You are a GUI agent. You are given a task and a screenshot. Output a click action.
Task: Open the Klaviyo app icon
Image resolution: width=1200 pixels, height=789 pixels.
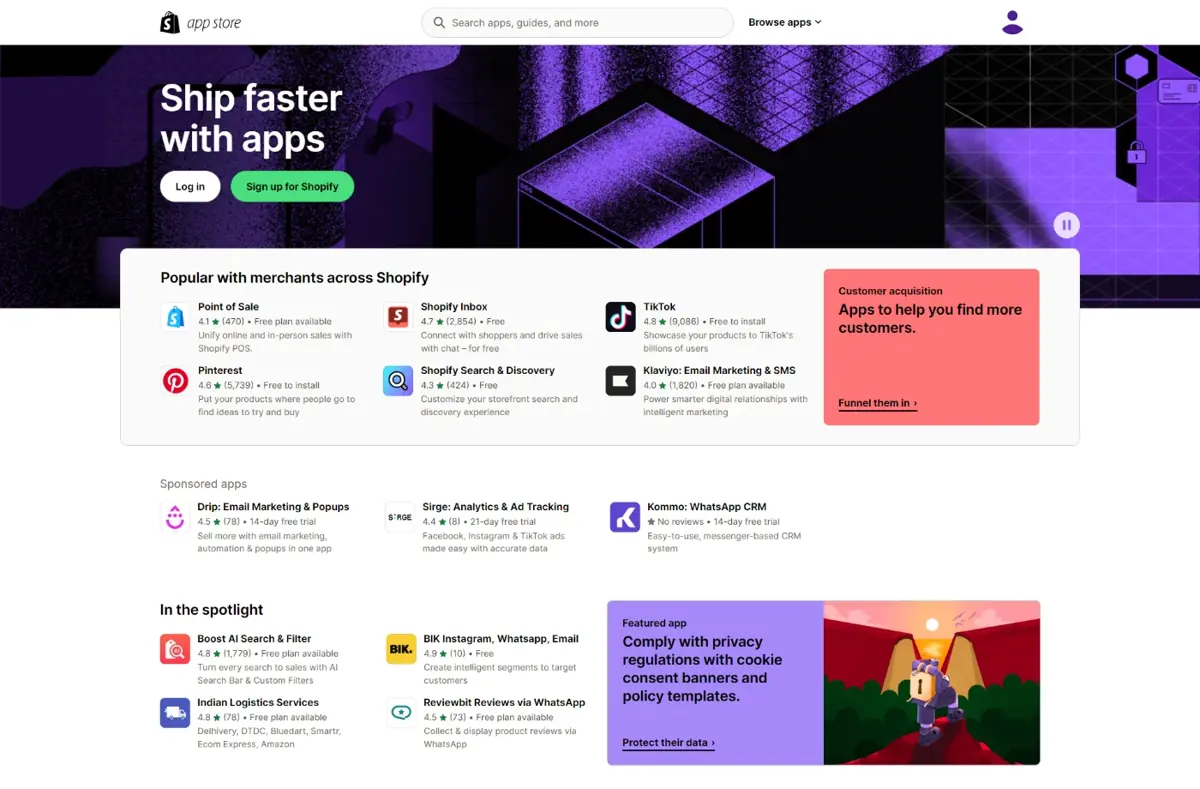point(620,380)
